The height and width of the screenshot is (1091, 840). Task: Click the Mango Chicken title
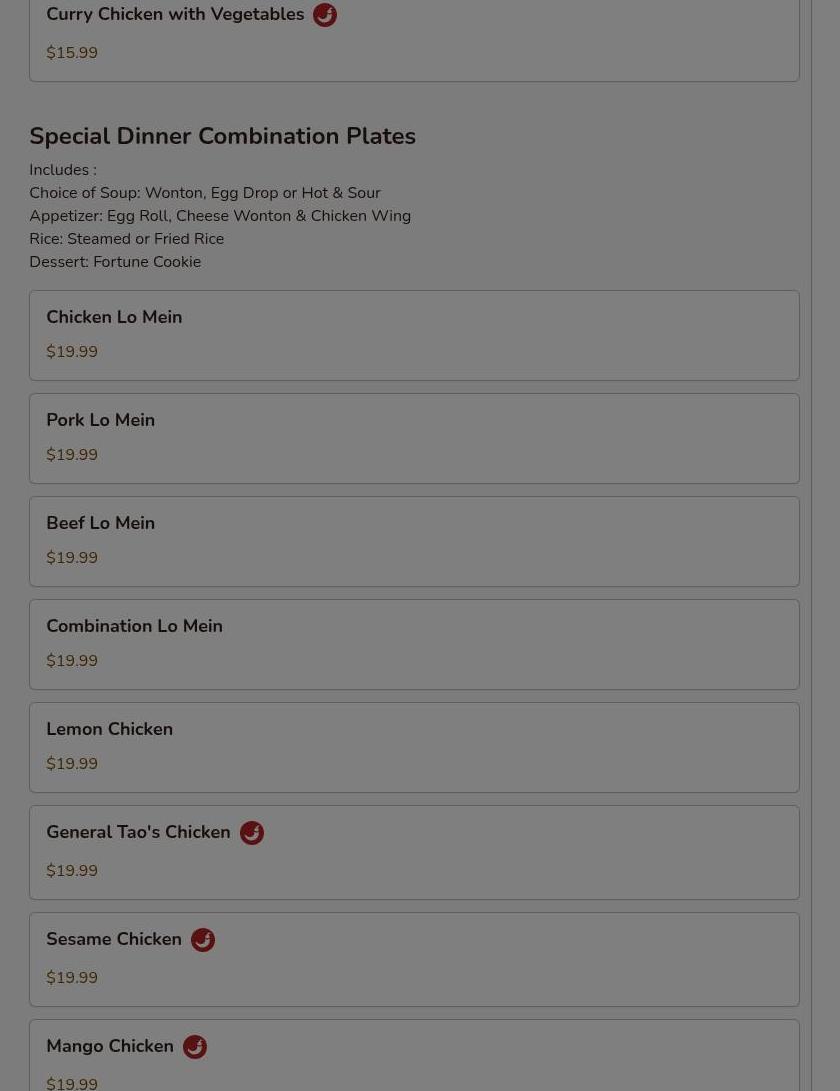click(x=109, y=1046)
